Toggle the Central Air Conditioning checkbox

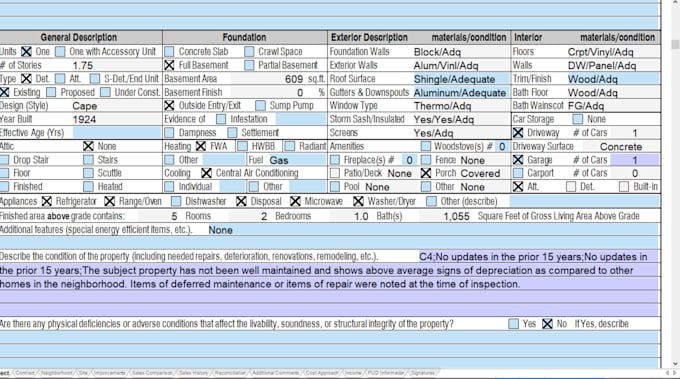pos(206,173)
